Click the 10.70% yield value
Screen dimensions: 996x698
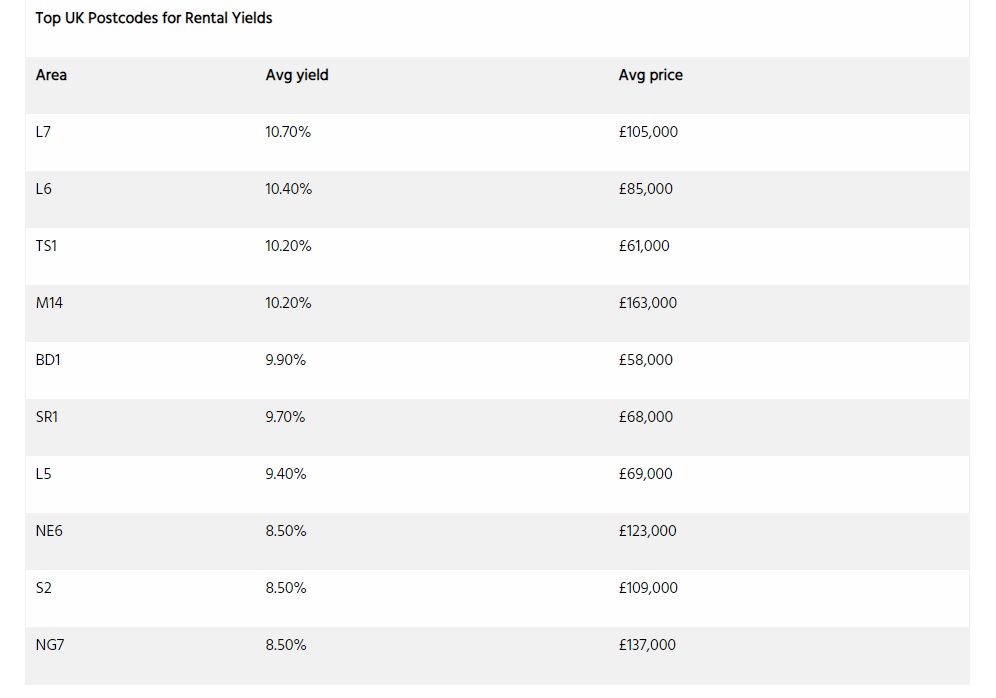pyautogui.click(x=288, y=132)
